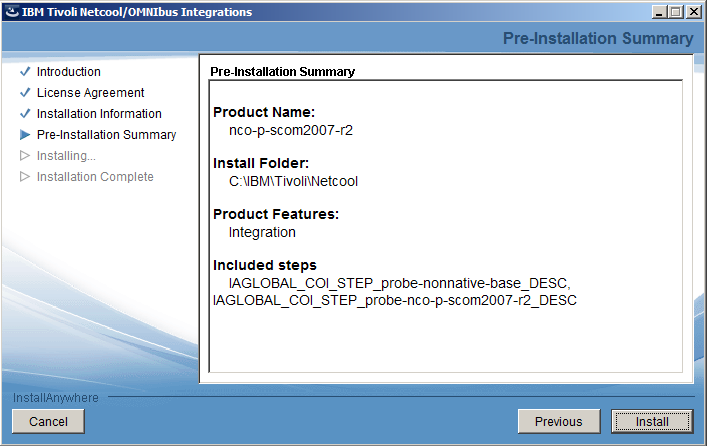The image size is (707, 446).
Task: Click the installer icon in the title bar
Action: point(12,12)
